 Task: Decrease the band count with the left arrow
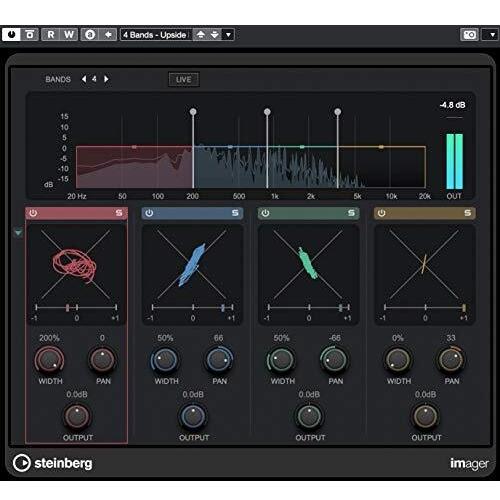tap(84, 79)
